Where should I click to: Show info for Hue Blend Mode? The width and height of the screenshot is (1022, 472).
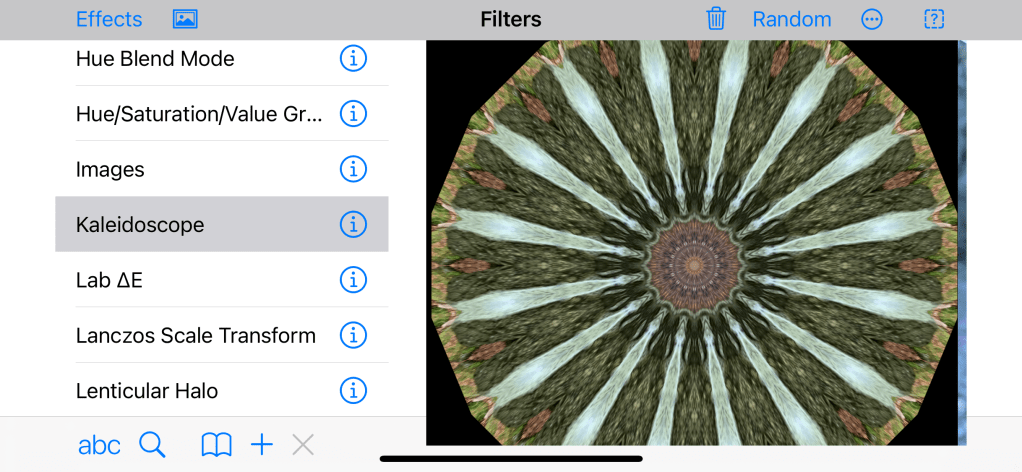353,59
